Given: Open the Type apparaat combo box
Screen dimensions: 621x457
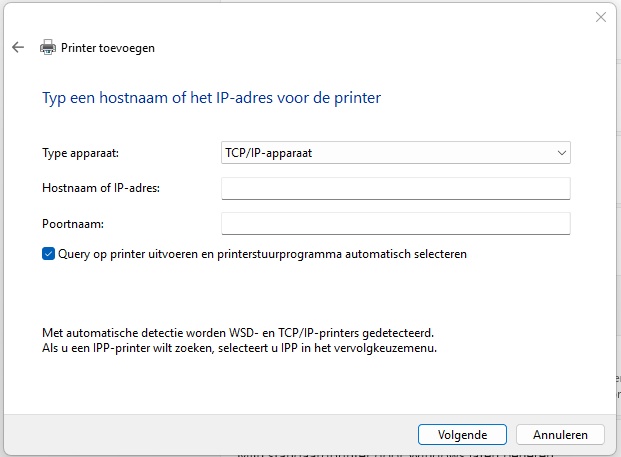Looking at the screenshot, I should (395, 153).
